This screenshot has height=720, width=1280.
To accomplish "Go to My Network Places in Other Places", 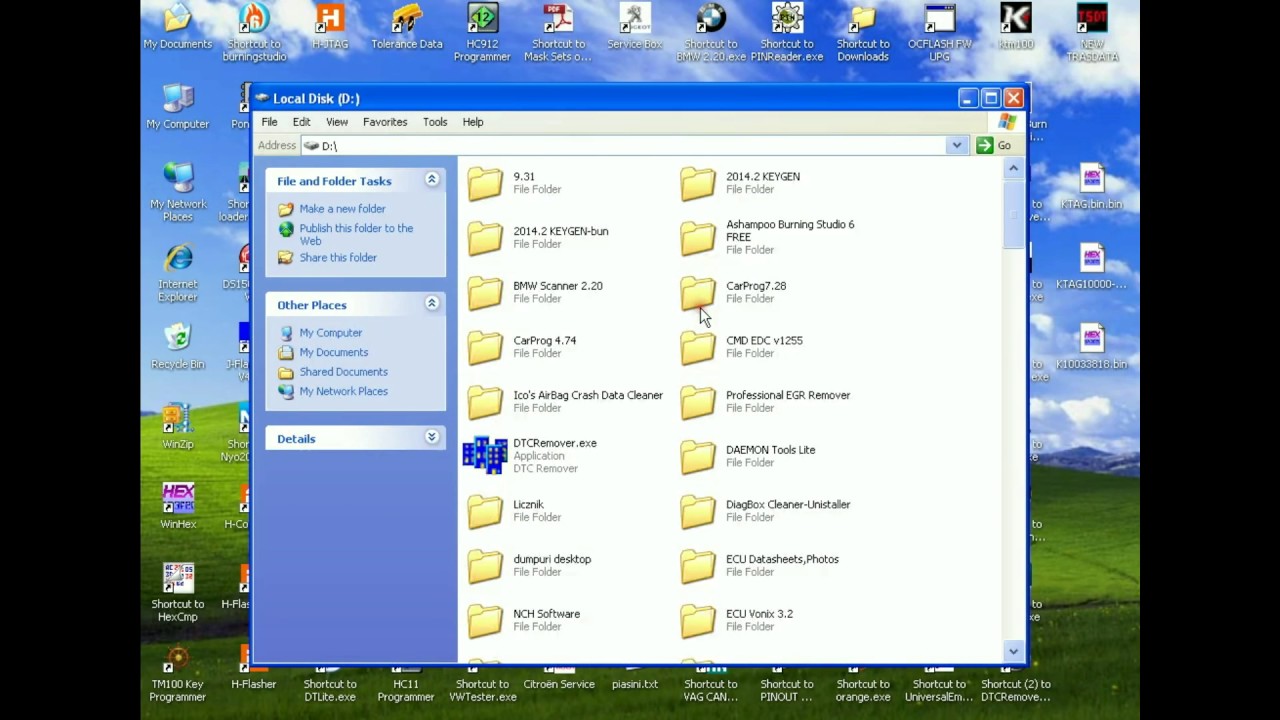I will (343, 392).
